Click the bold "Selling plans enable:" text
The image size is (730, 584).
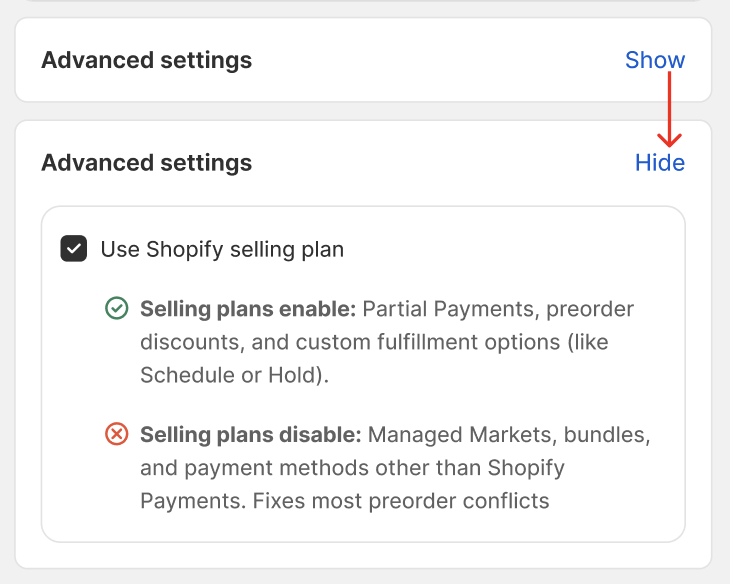point(248,308)
